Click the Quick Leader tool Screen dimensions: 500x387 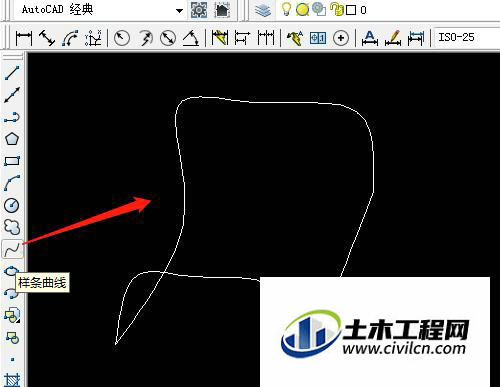(295, 38)
